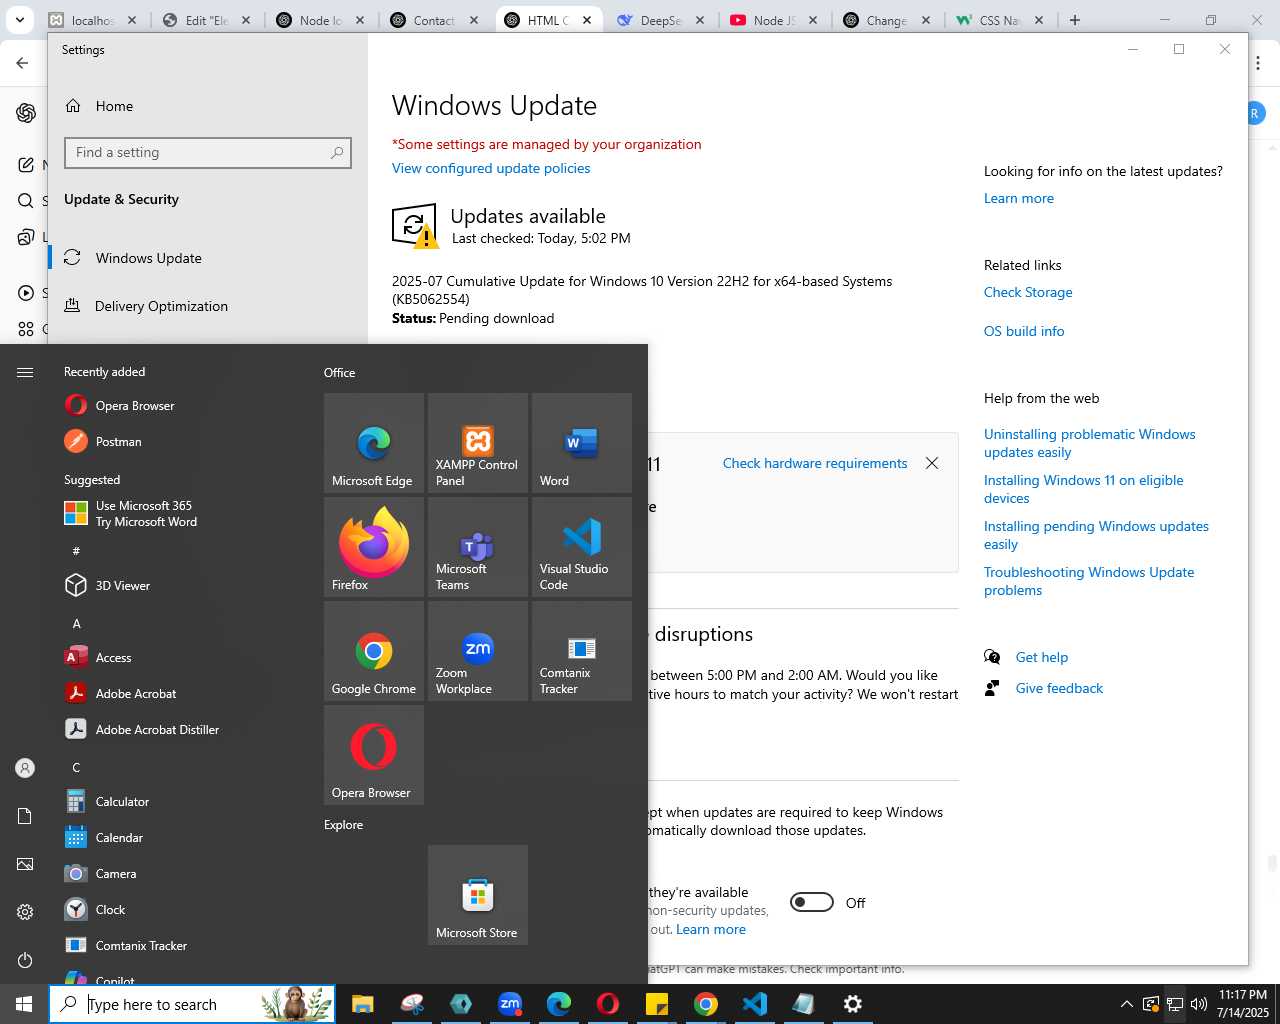1280x1024 pixels.
Task: Launch Zoom Workplace tile
Action: point(478,651)
